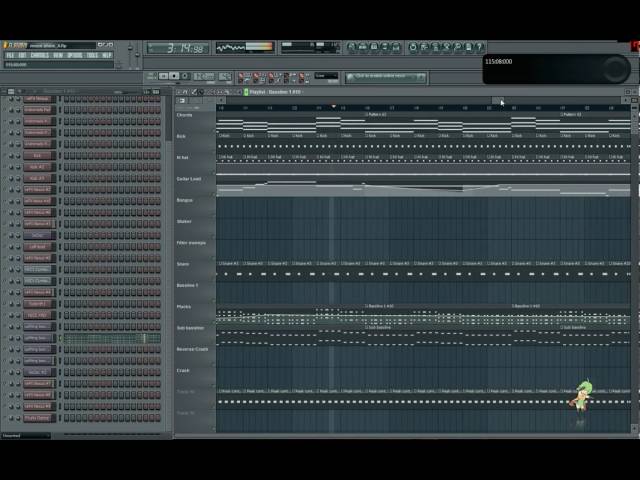Open the TOOLS menu

[92, 55]
